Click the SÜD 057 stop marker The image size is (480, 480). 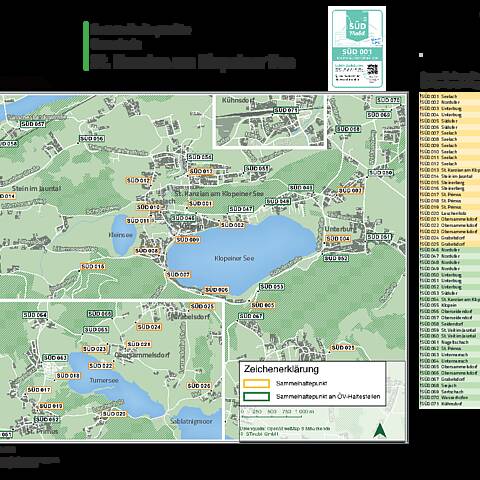pyautogui.click(x=33, y=124)
